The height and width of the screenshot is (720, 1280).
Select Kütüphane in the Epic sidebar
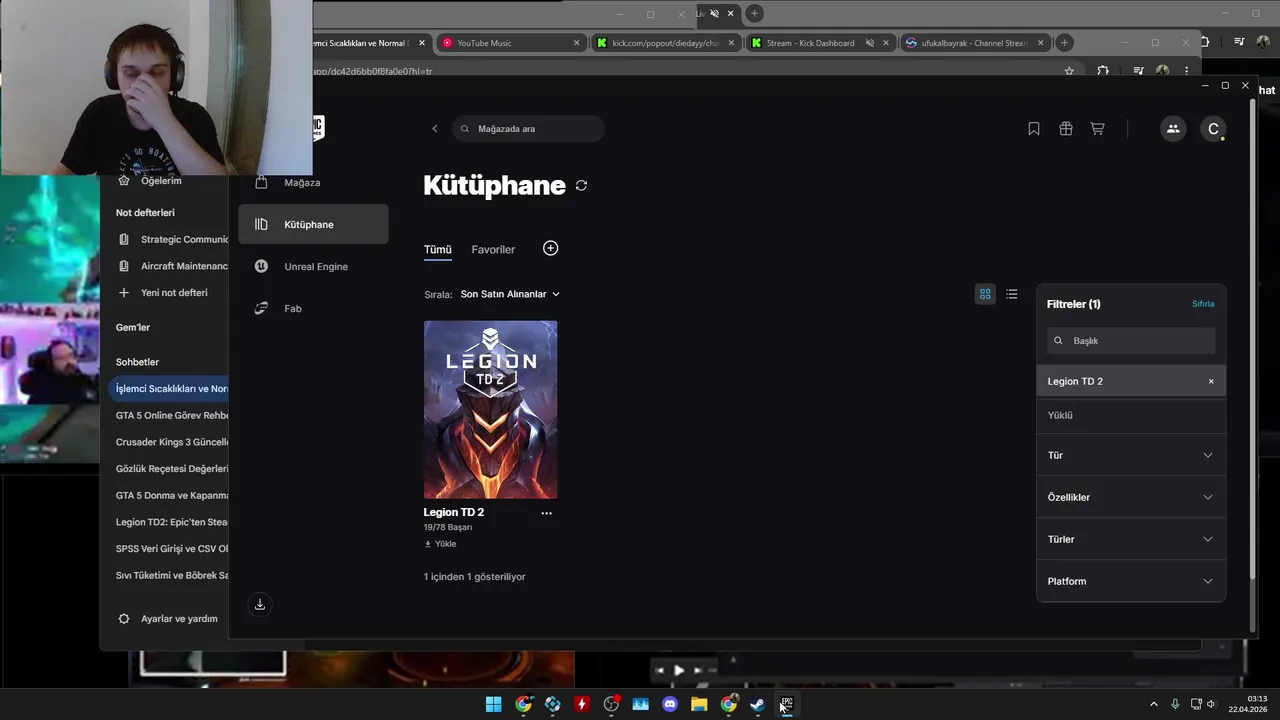point(313,224)
